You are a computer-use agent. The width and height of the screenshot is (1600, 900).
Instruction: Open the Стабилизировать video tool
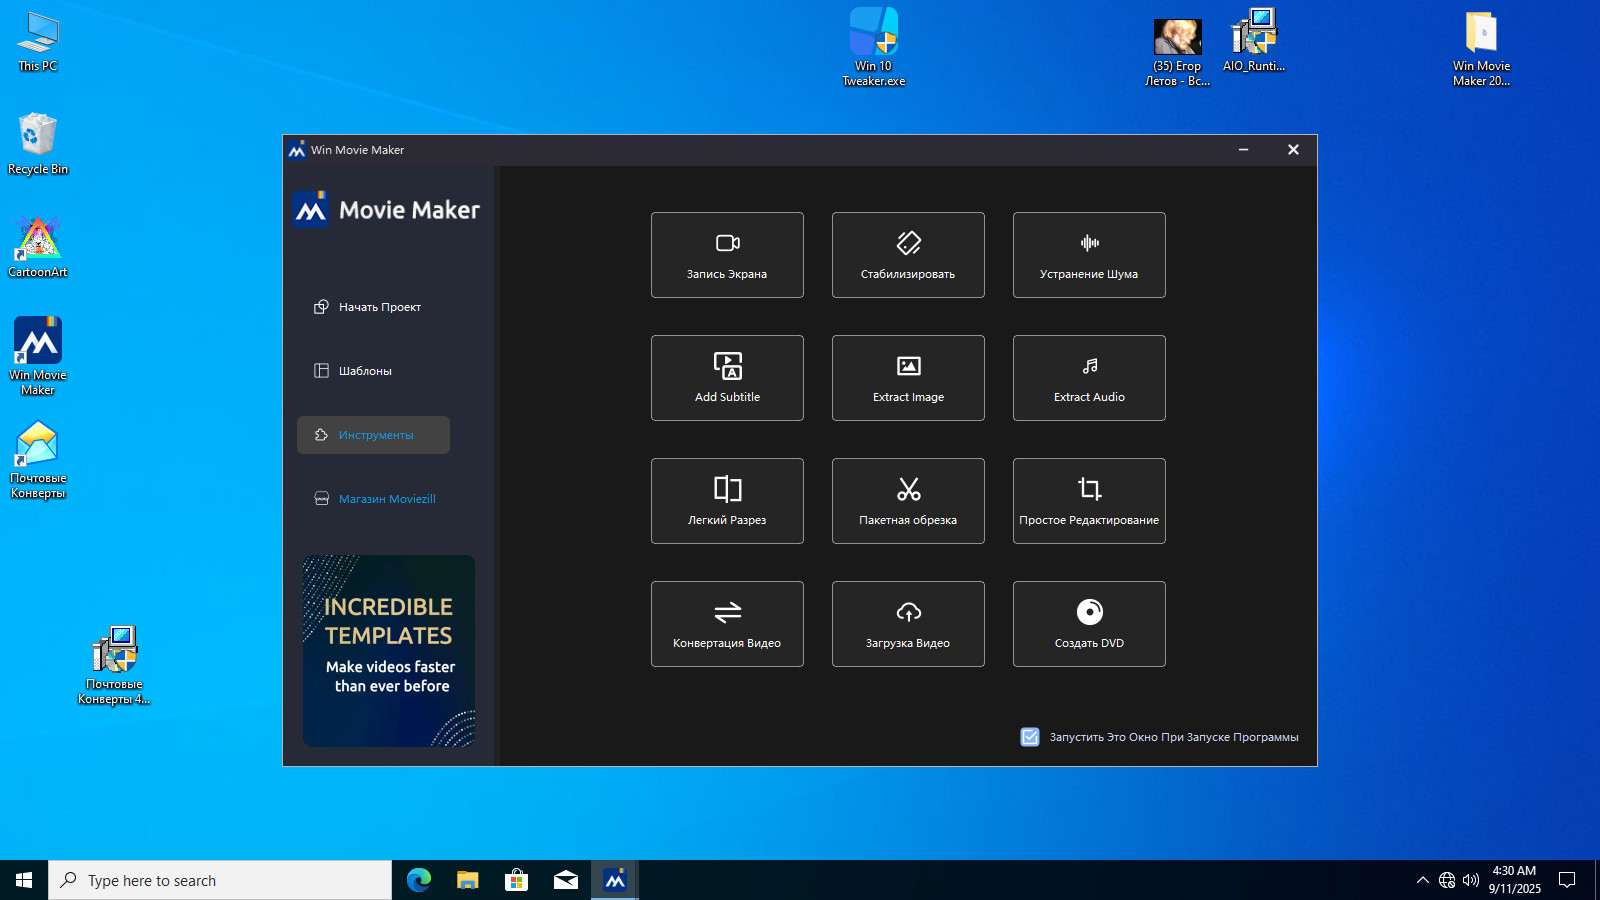(908, 255)
